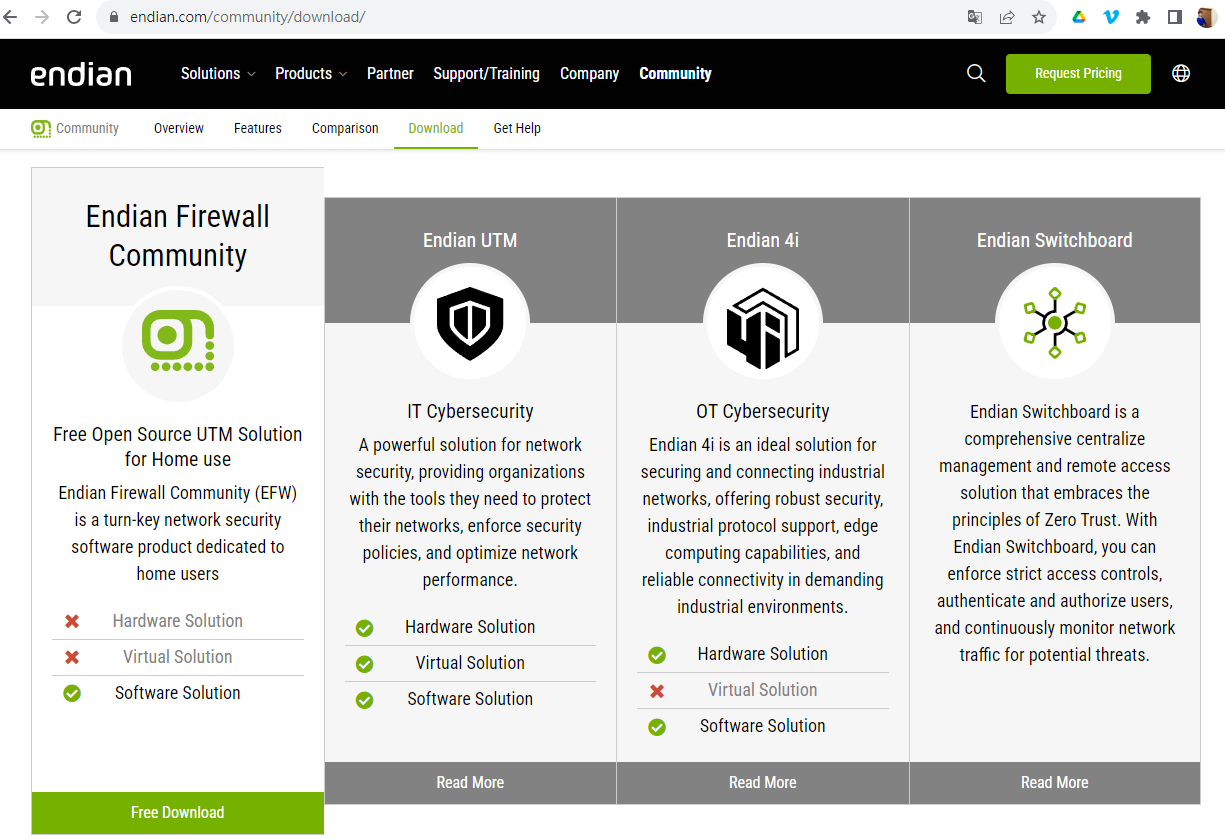Click green check next to Community Software Solution
1225x840 pixels.
[x=72, y=693]
